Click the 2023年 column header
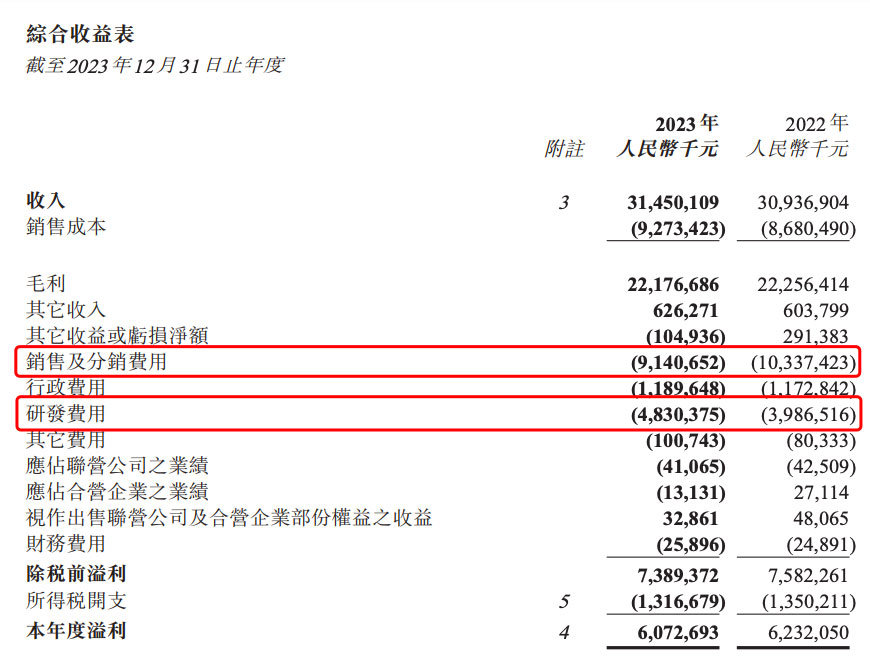The image size is (870, 666). (686, 124)
